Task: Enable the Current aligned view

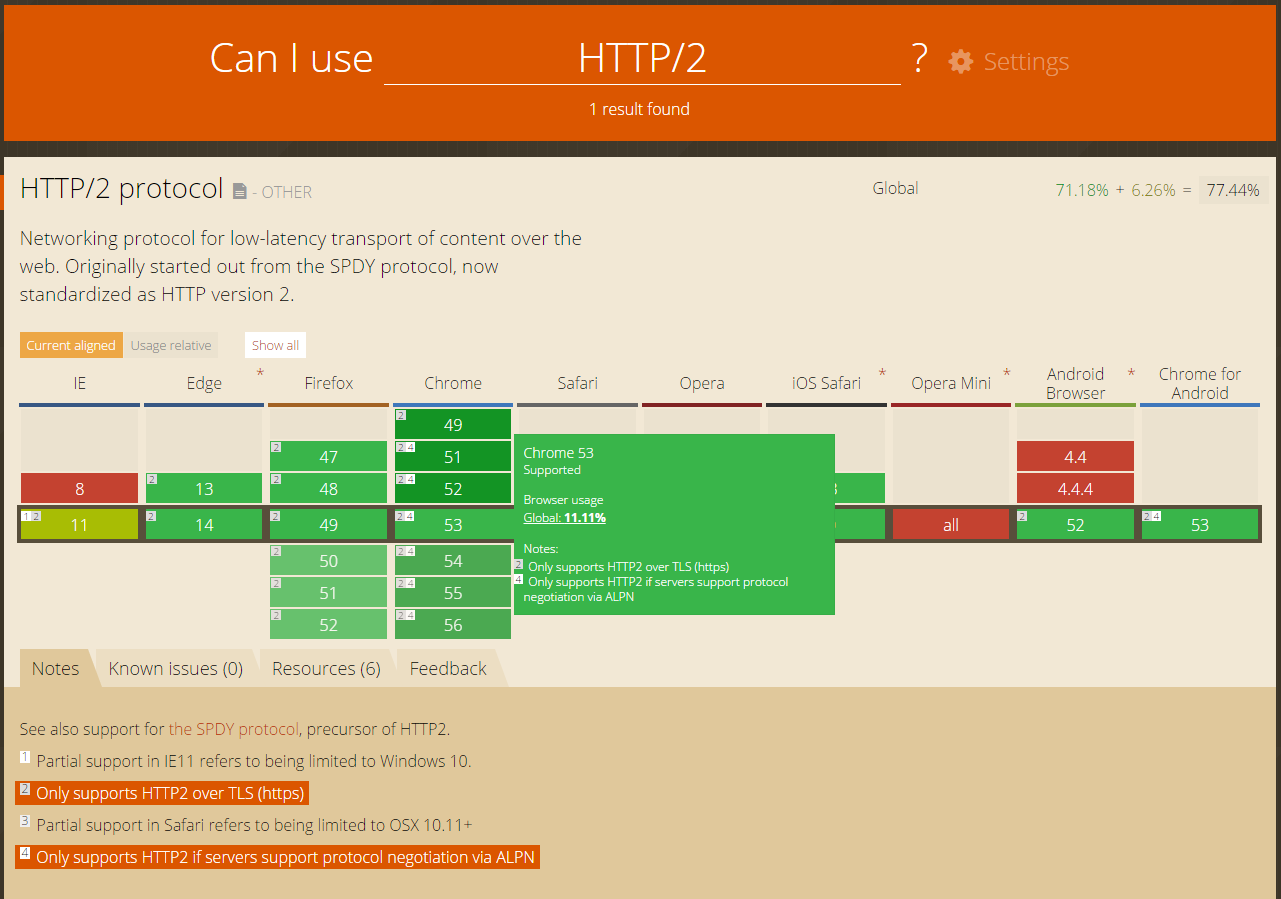Action: pos(71,344)
